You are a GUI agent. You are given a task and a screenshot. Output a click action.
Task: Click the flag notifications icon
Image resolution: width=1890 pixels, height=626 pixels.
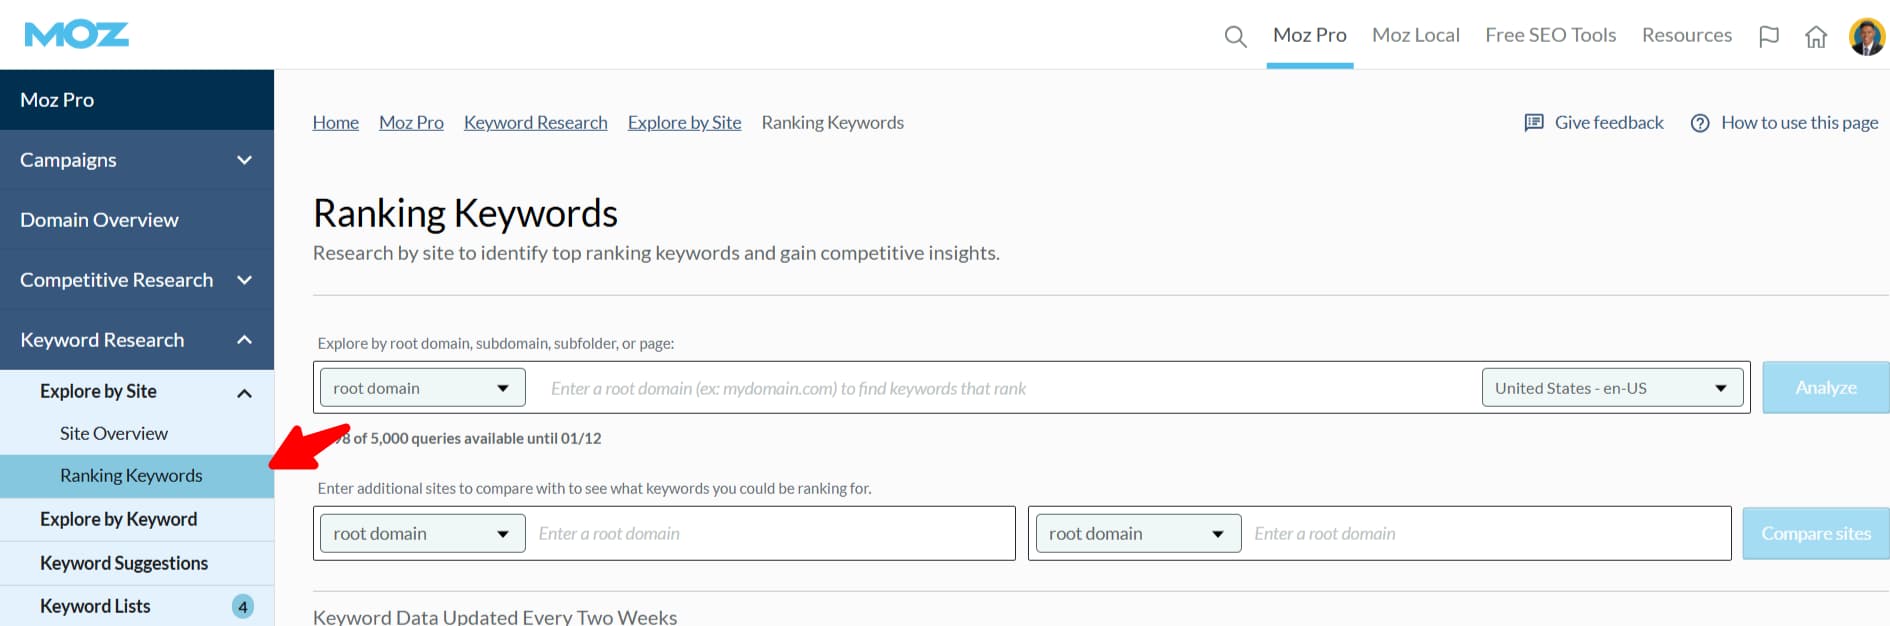pyautogui.click(x=1768, y=37)
